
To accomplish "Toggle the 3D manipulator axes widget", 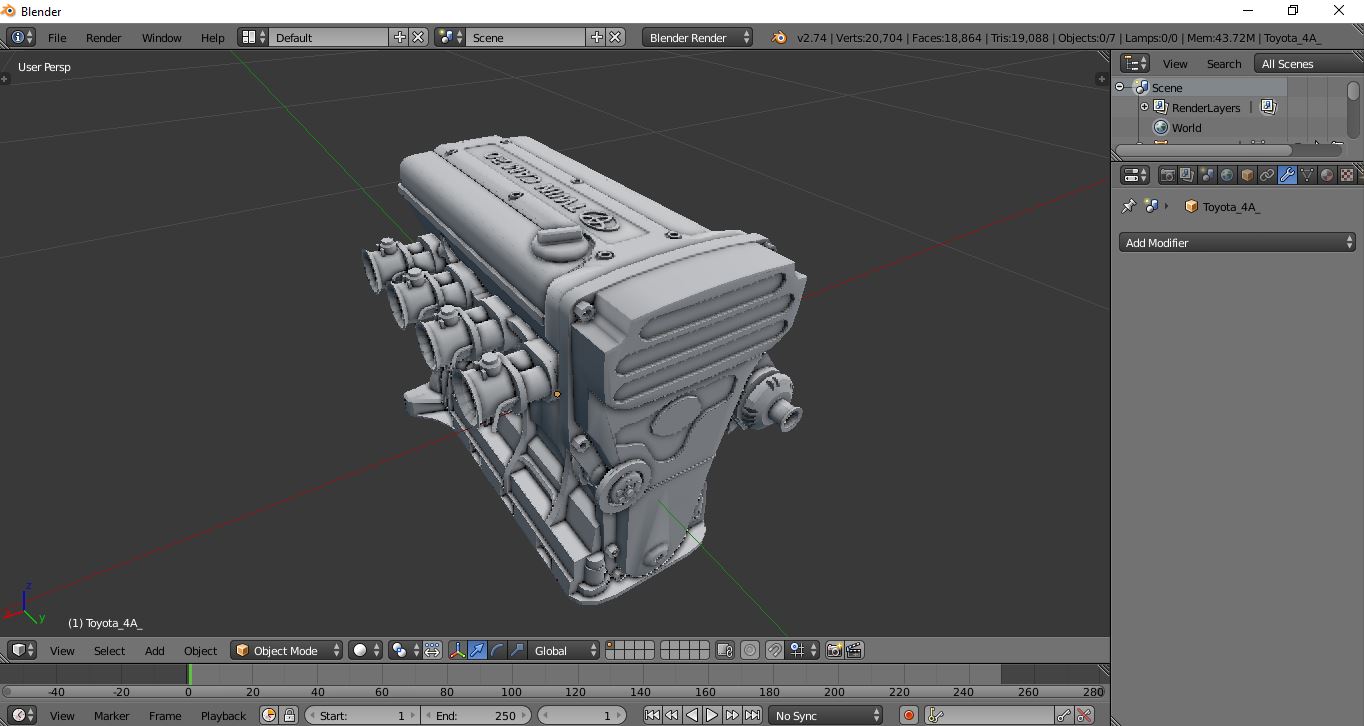I will 457,650.
